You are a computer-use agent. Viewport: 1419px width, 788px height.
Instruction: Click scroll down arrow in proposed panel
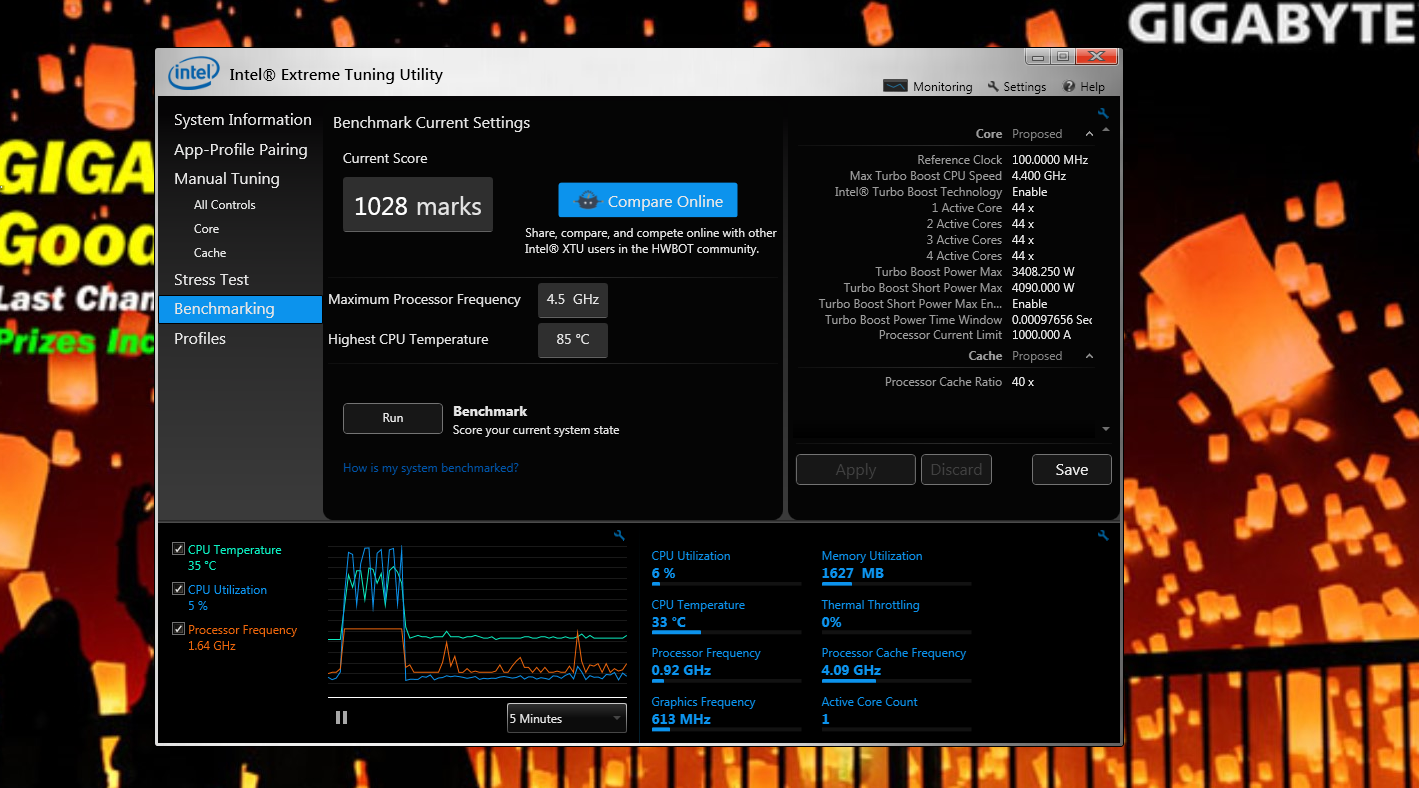(x=1105, y=428)
